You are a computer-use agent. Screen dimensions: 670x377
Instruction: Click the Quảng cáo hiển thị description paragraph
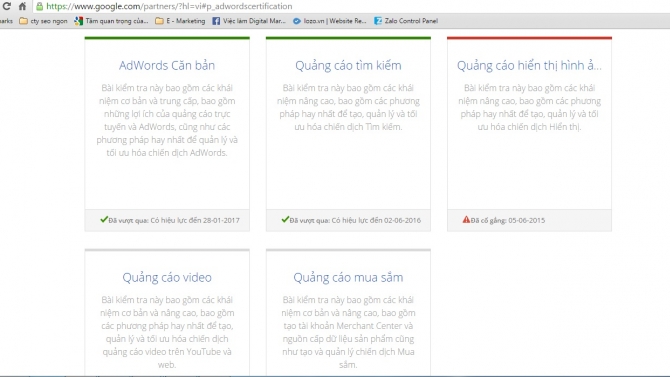(529, 107)
